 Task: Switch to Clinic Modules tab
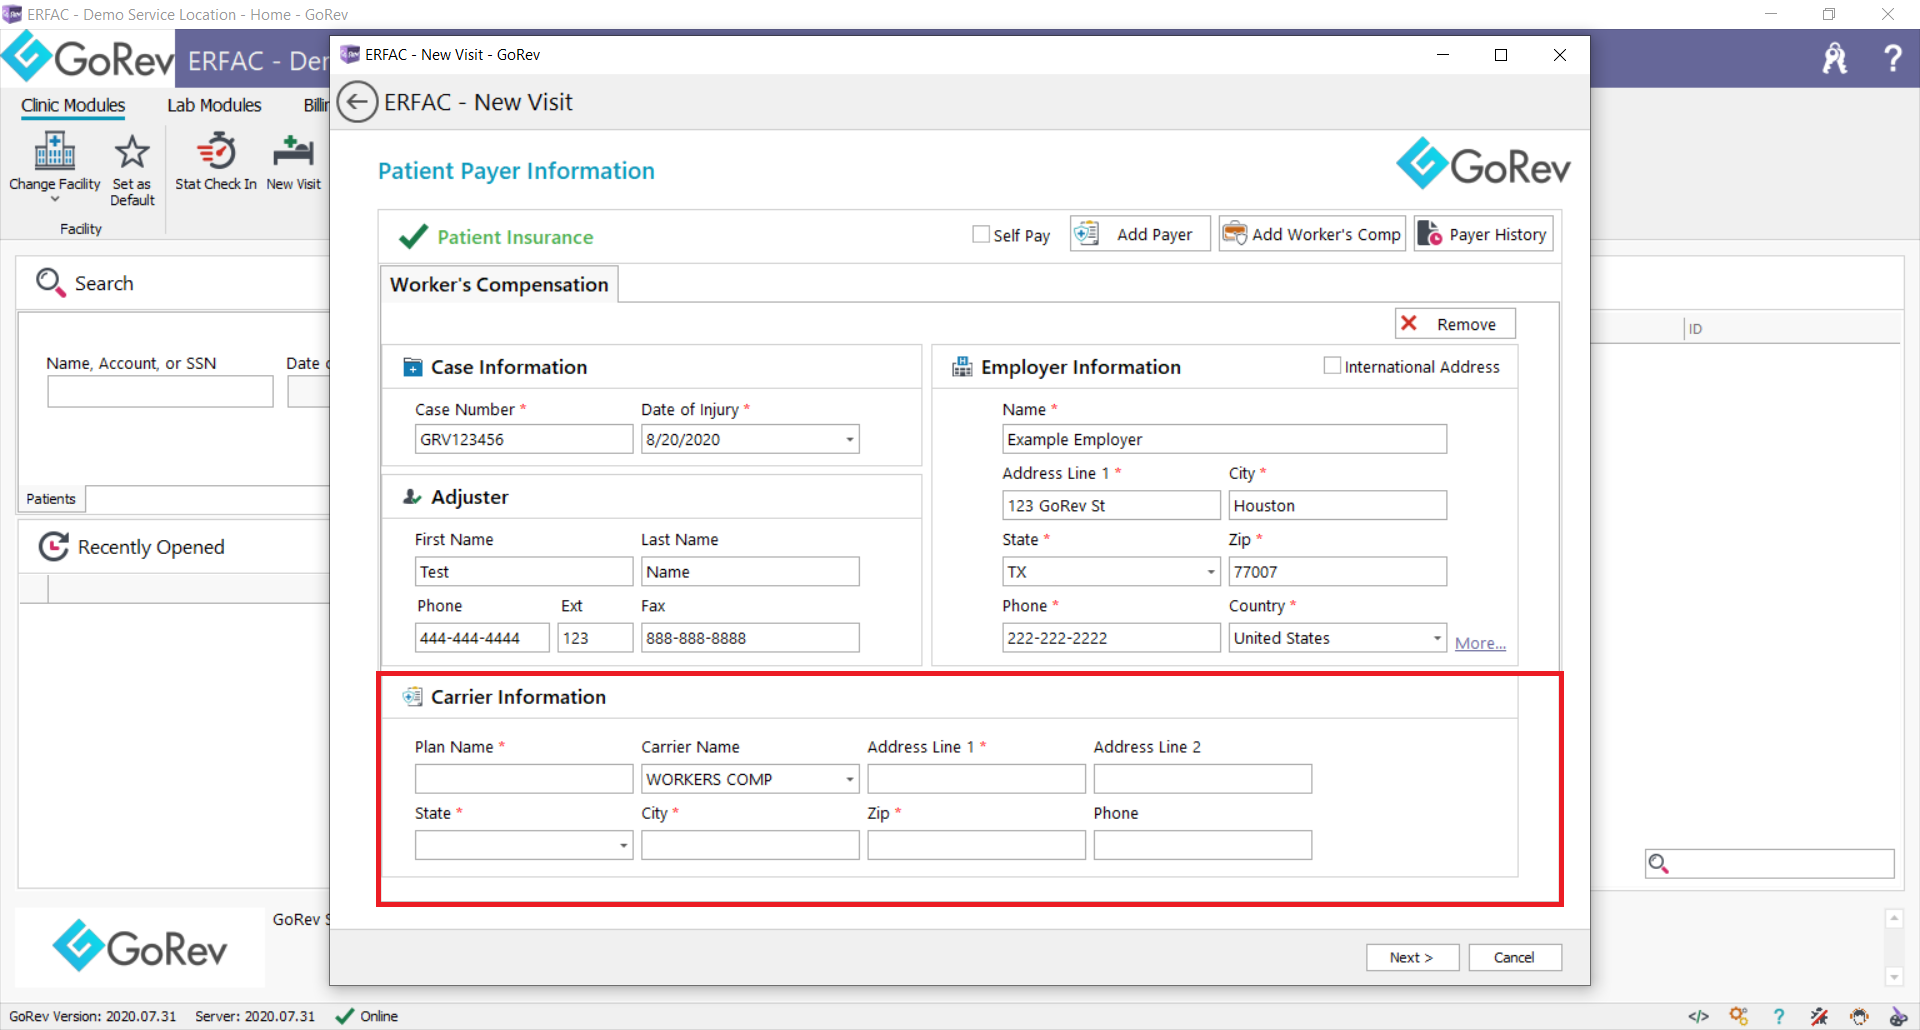73,105
